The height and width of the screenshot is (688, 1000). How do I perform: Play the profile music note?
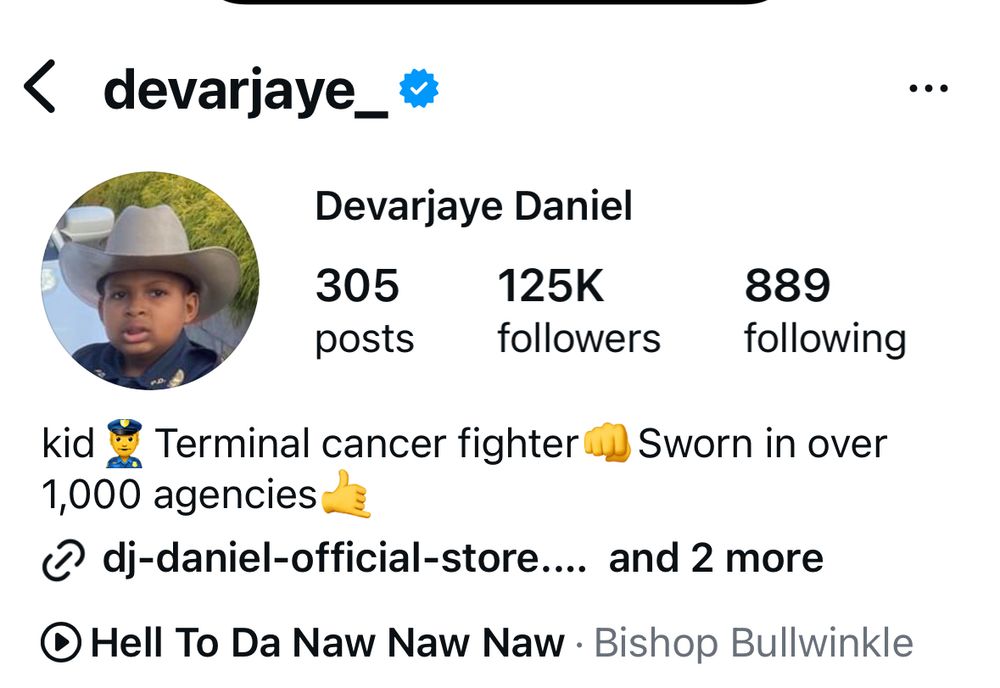pos(61,642)
